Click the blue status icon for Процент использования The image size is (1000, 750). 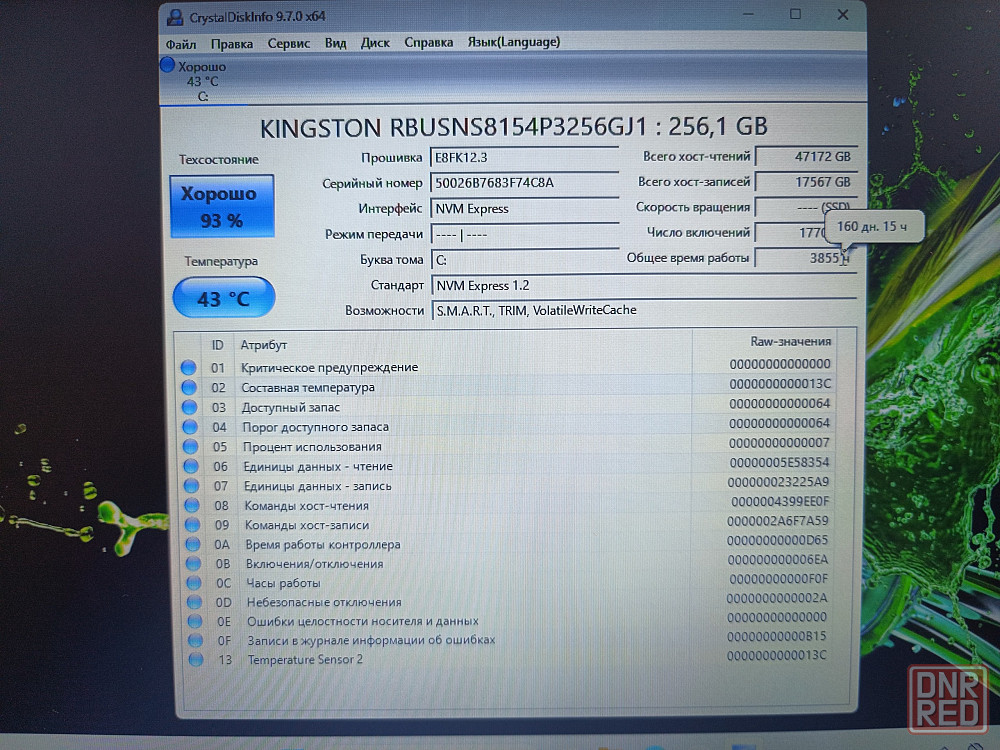(189, 447)
